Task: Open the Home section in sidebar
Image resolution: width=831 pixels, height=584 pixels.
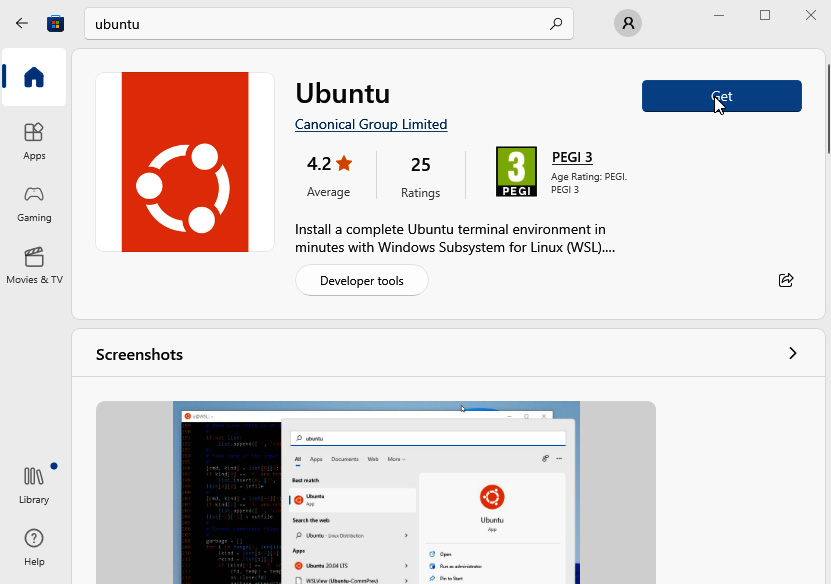Action: coord(34,77)
